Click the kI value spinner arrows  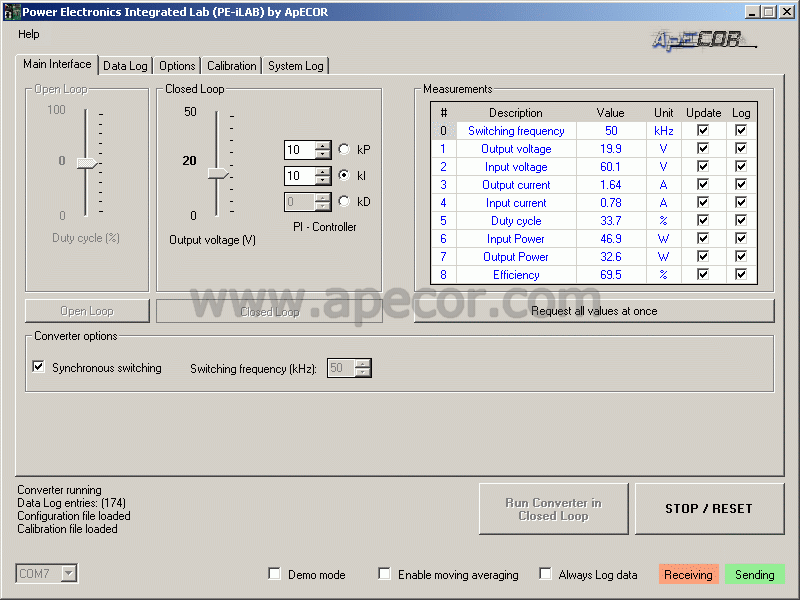pyautogui.click(x=322, y=176)
